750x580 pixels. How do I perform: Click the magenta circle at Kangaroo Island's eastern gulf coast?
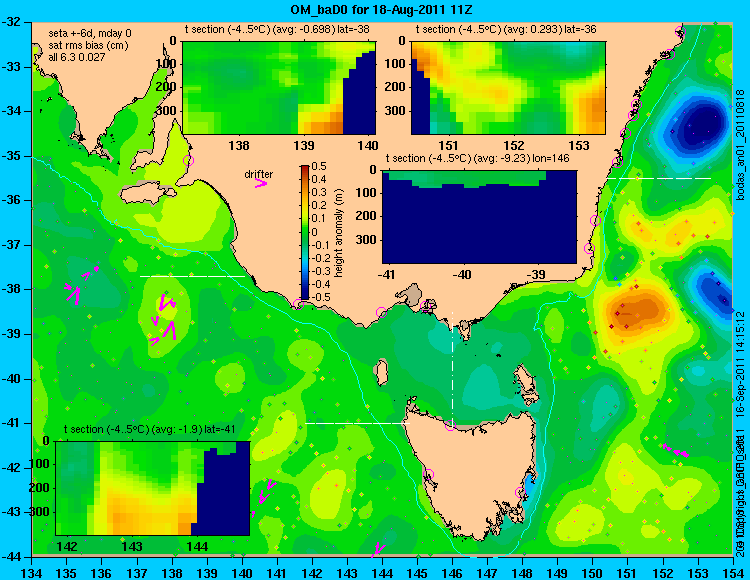(188, 160)
